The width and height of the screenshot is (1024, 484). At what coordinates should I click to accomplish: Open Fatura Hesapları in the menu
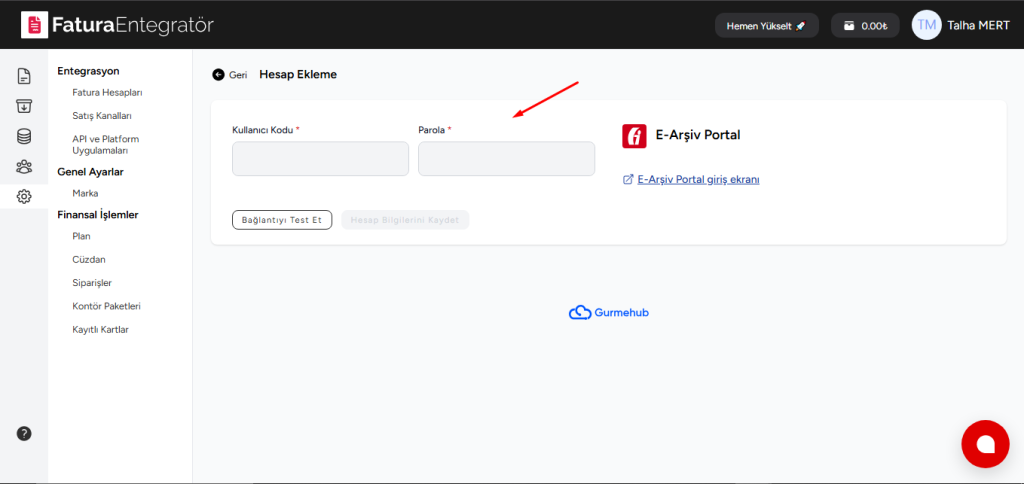click(108, 92)
